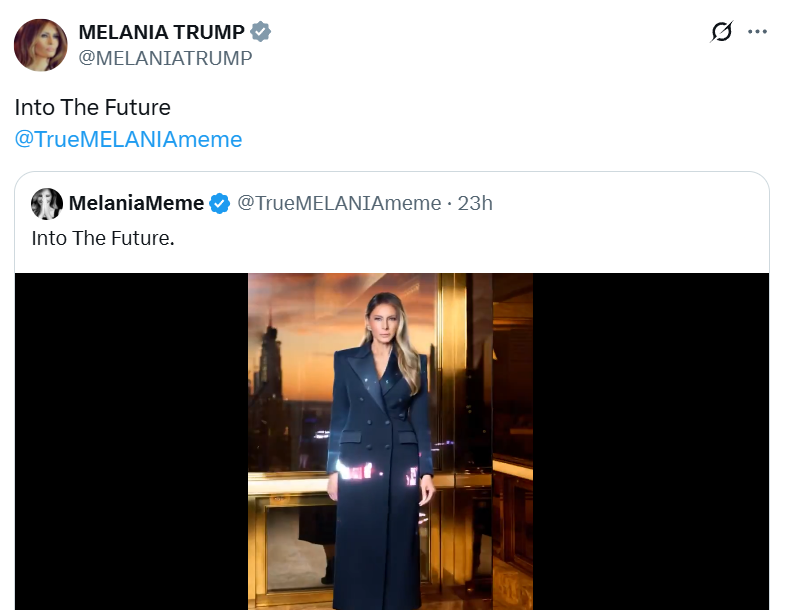Screen dimensions: 788x610
Task: Click gray @TrueMELANIAmeme handle in quoted post
Action: click(339, 204)
